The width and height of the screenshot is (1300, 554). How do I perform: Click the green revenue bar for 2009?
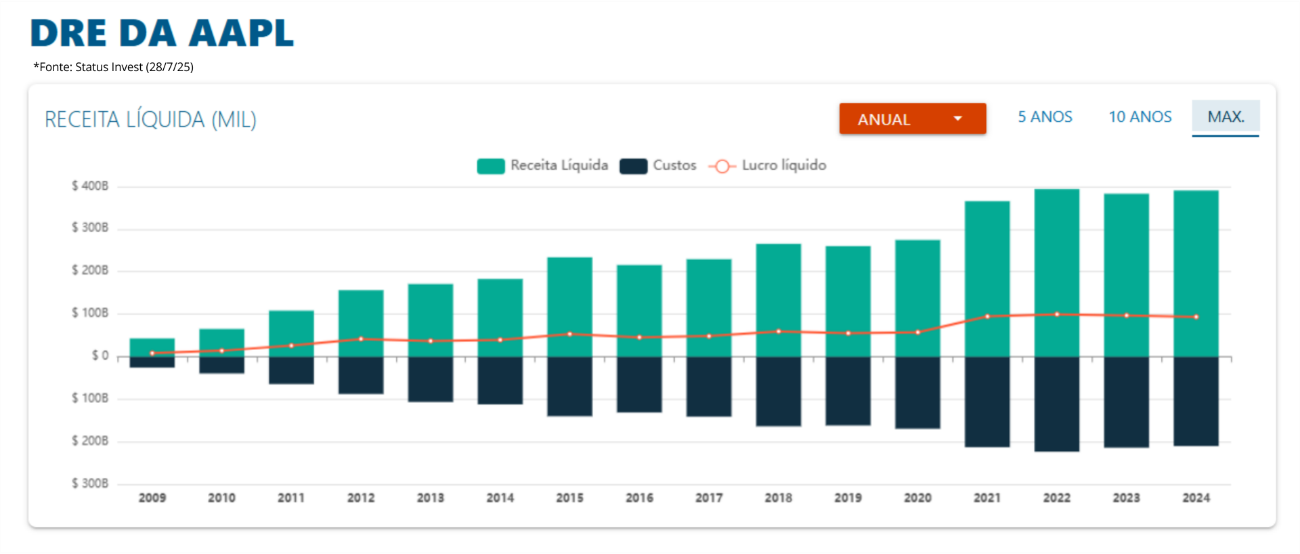pyautogui.click(x=152, y=348)
